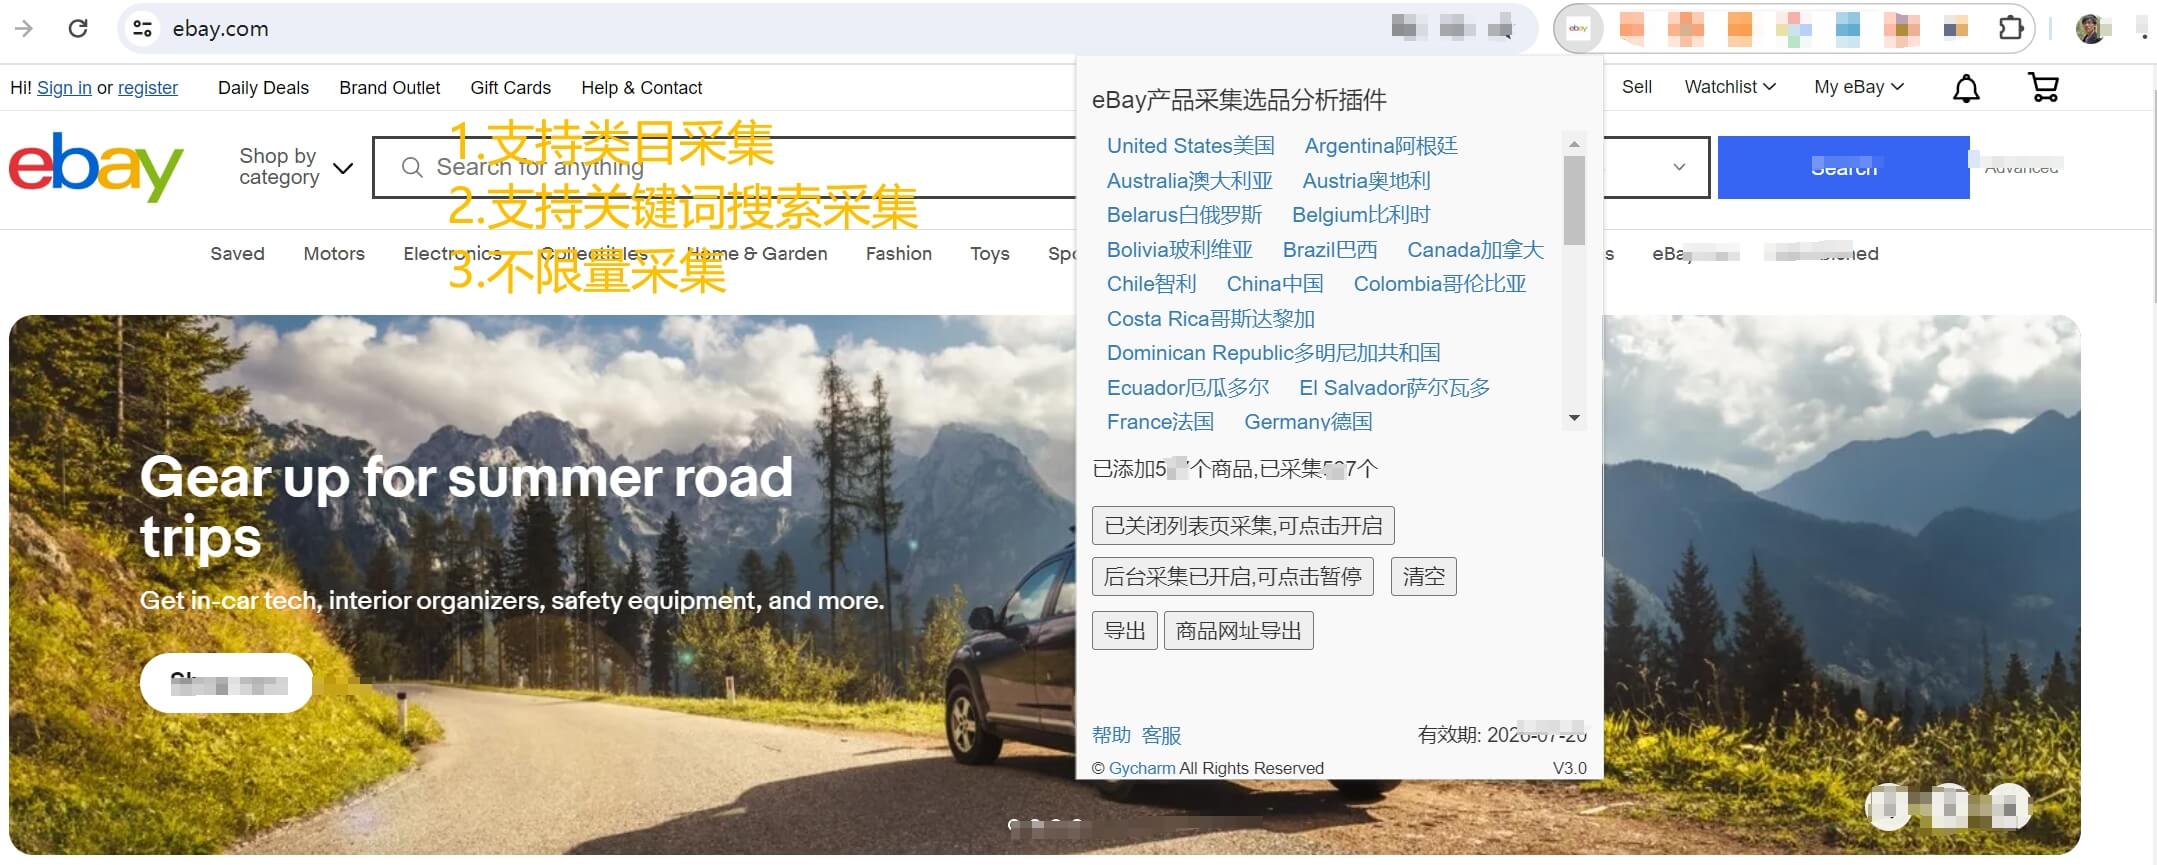Expand the Shop by category dropdown

pyautogui.click(x=296, y=167)
